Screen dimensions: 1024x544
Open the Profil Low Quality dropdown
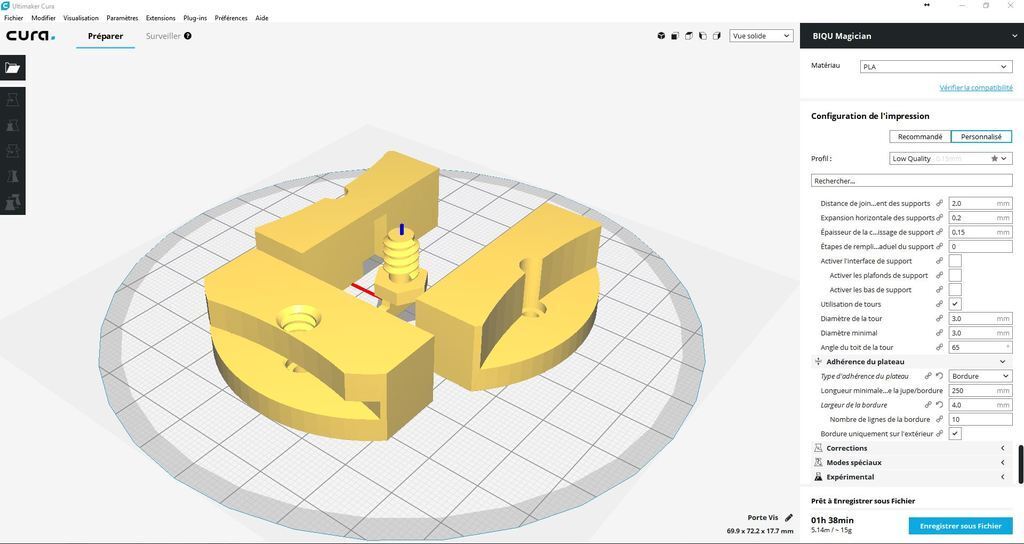point(950,158)
